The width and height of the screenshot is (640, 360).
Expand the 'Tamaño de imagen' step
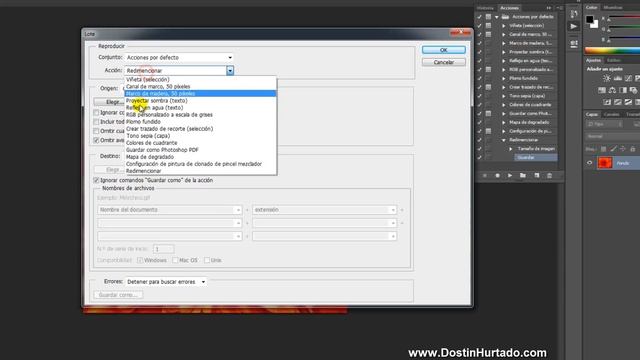point(511,149)
